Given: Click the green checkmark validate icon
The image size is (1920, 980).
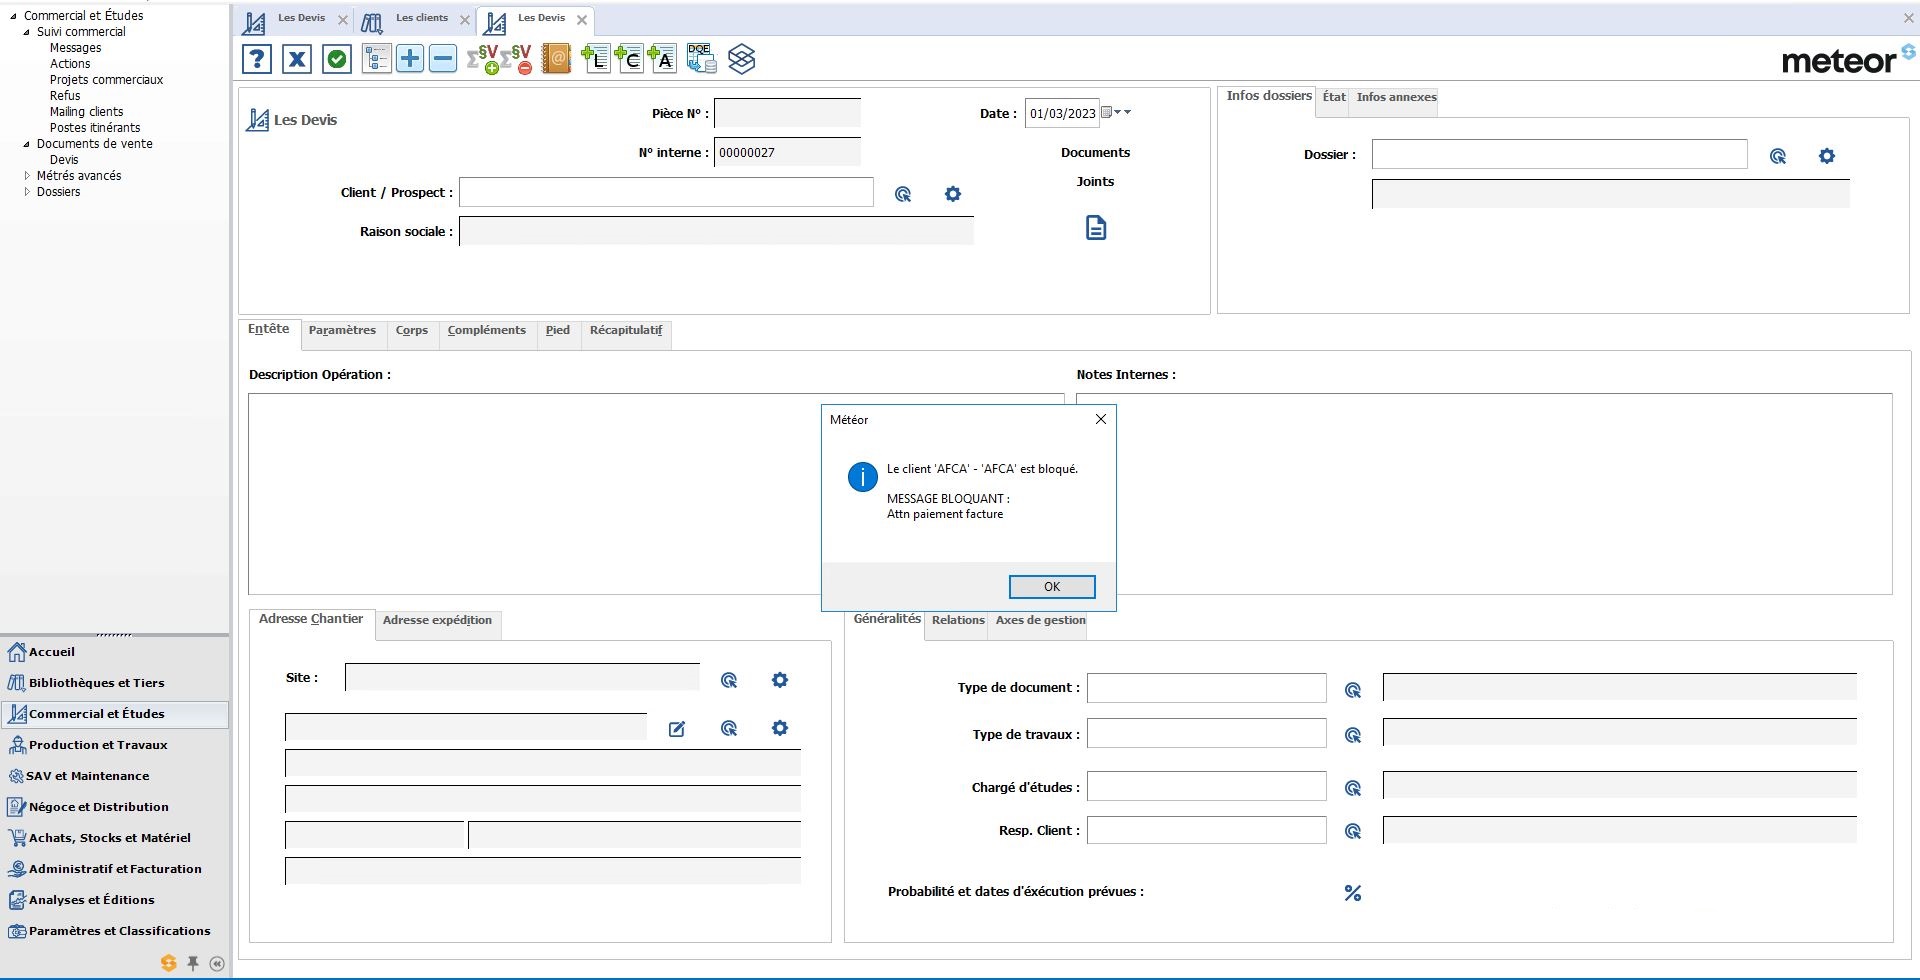Looking at the screenshot, I should pos(337,59).
